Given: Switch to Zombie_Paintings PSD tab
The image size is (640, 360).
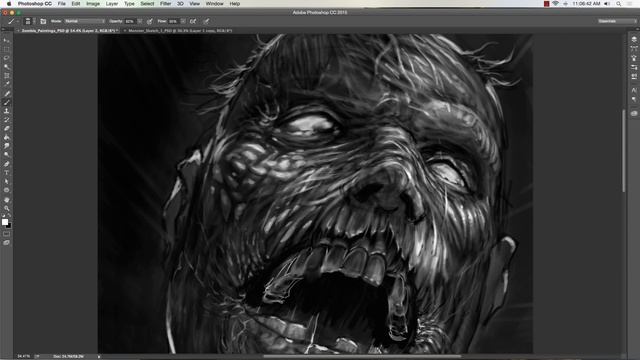Looking at the screenshot, I should [68, 31].
